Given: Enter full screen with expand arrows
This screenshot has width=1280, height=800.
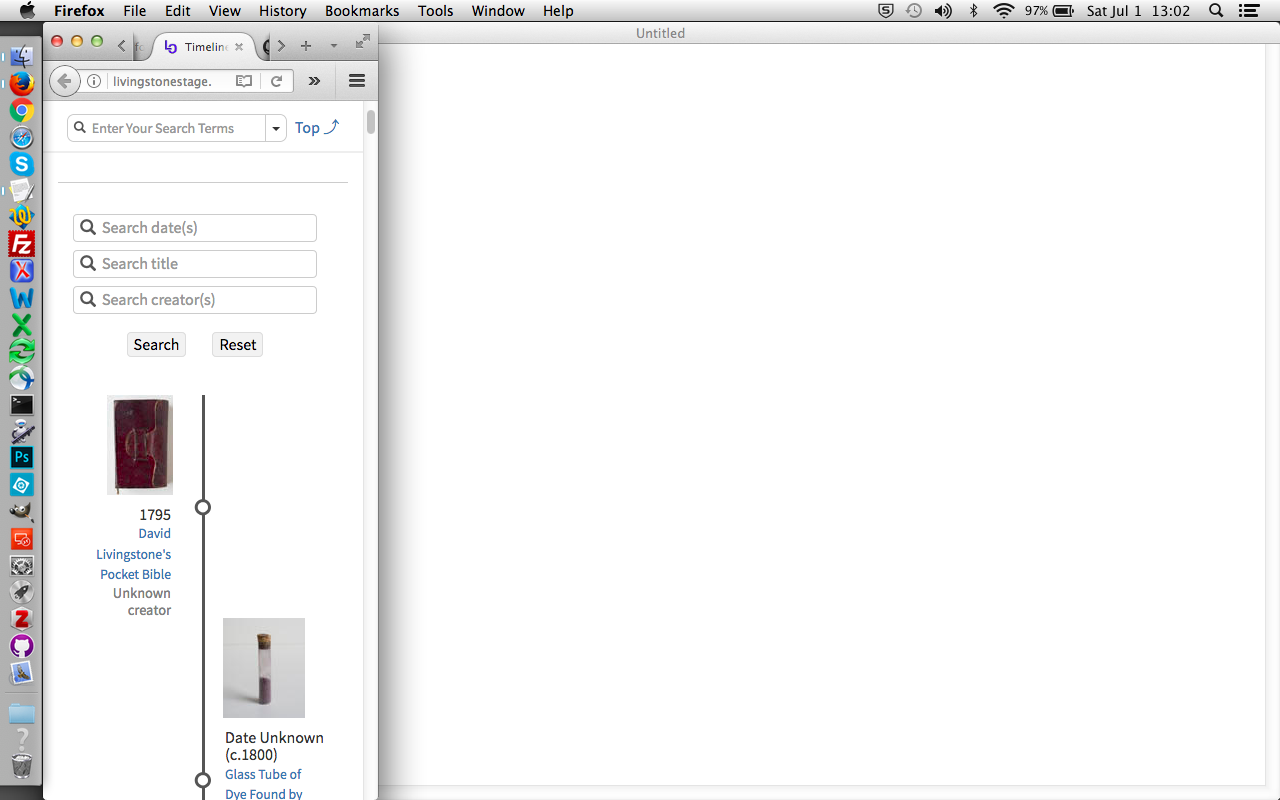Looking at the screenshot, I should pos(363,42).
